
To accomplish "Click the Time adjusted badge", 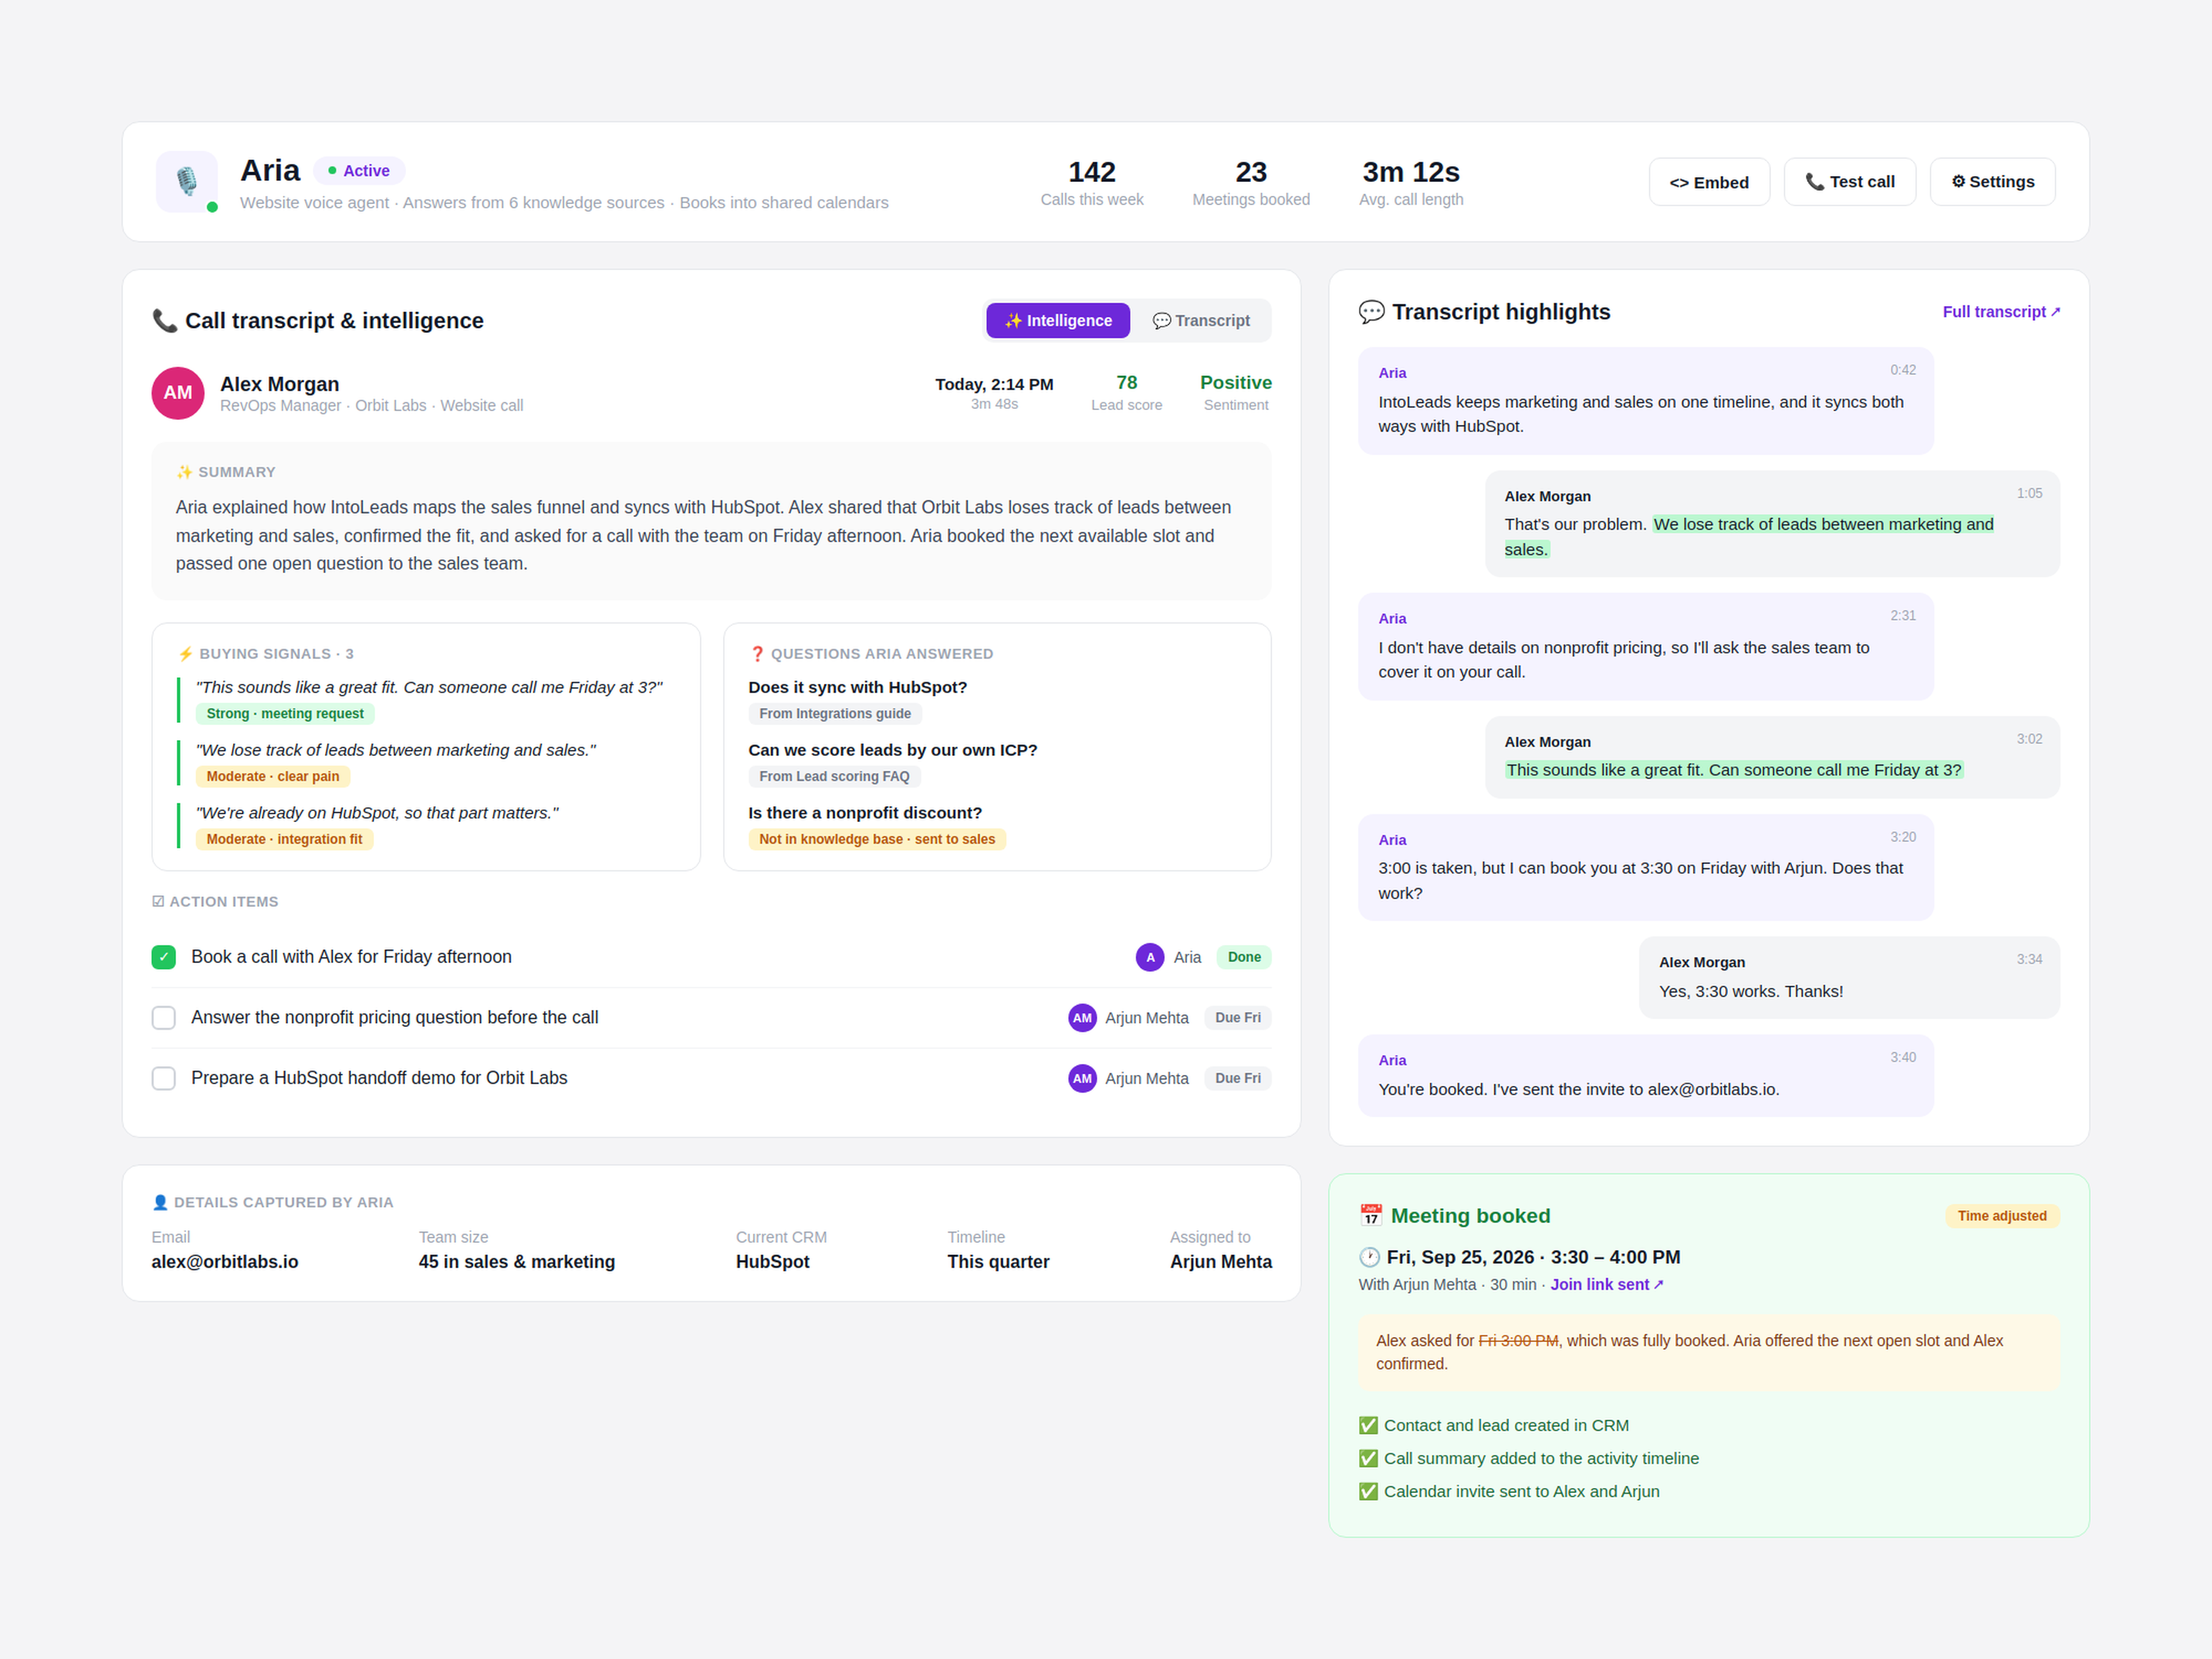I will click(x=2001, y=1216).
